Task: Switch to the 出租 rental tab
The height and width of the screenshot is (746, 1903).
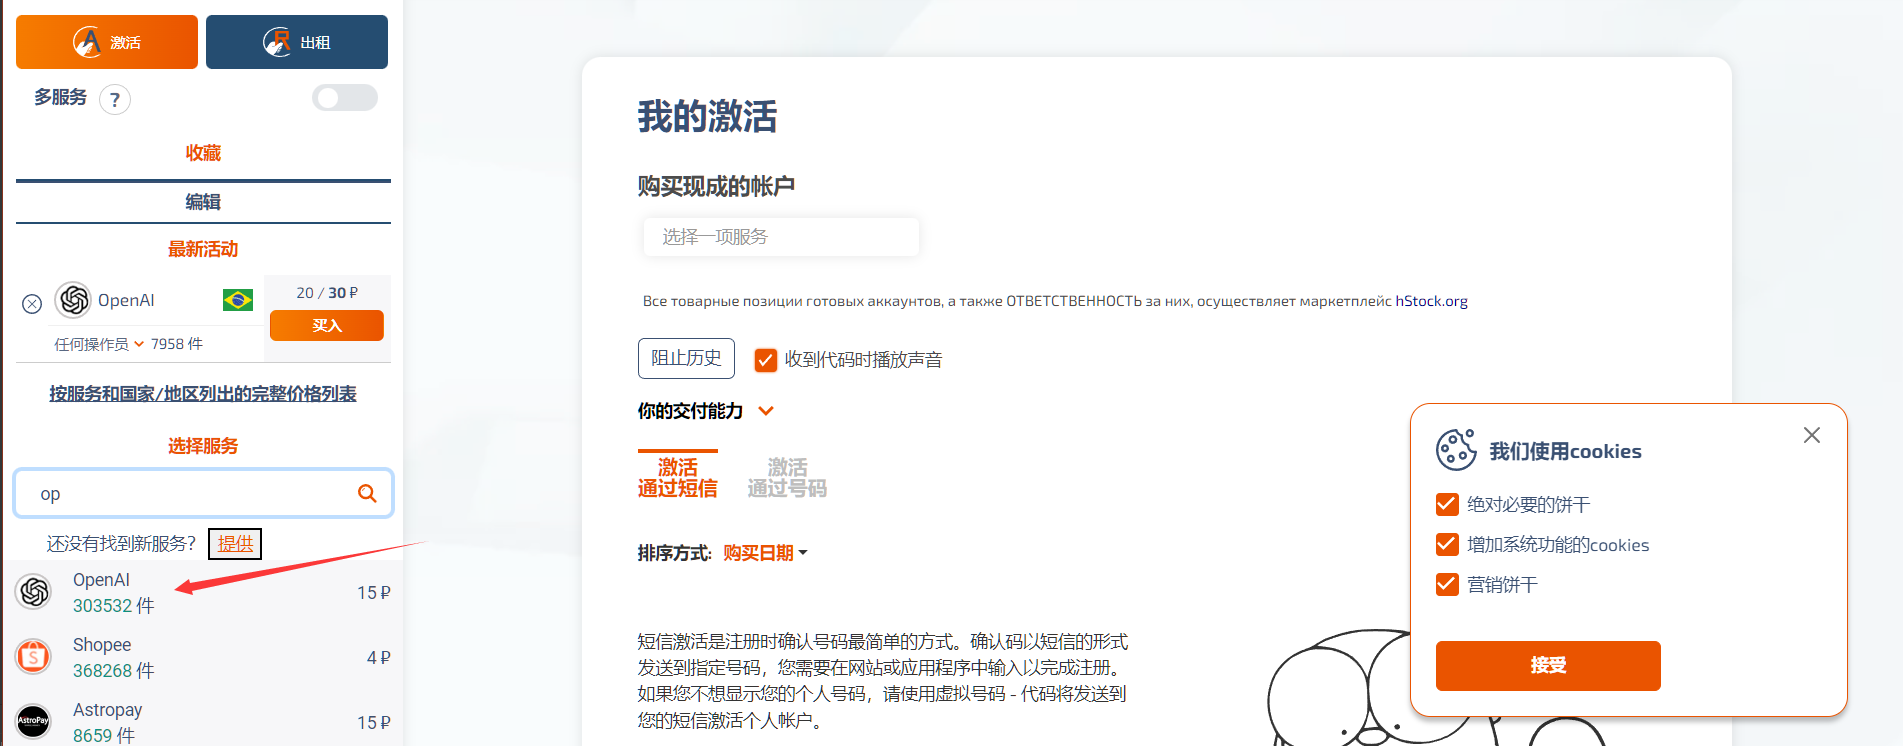Action: (x=297, y=42)
